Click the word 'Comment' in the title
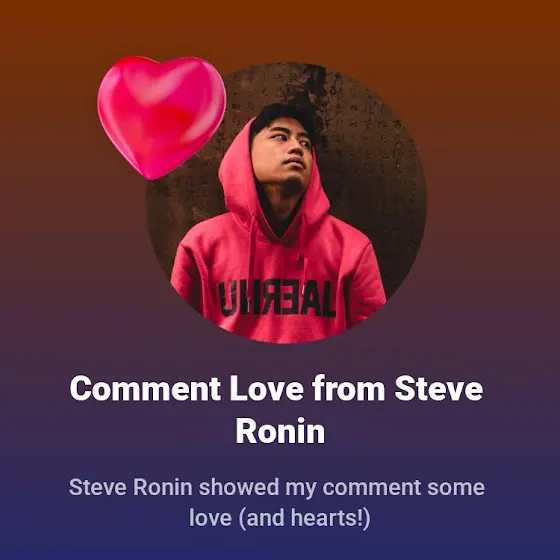Viewport: 560px width, 560px height. 145,389
